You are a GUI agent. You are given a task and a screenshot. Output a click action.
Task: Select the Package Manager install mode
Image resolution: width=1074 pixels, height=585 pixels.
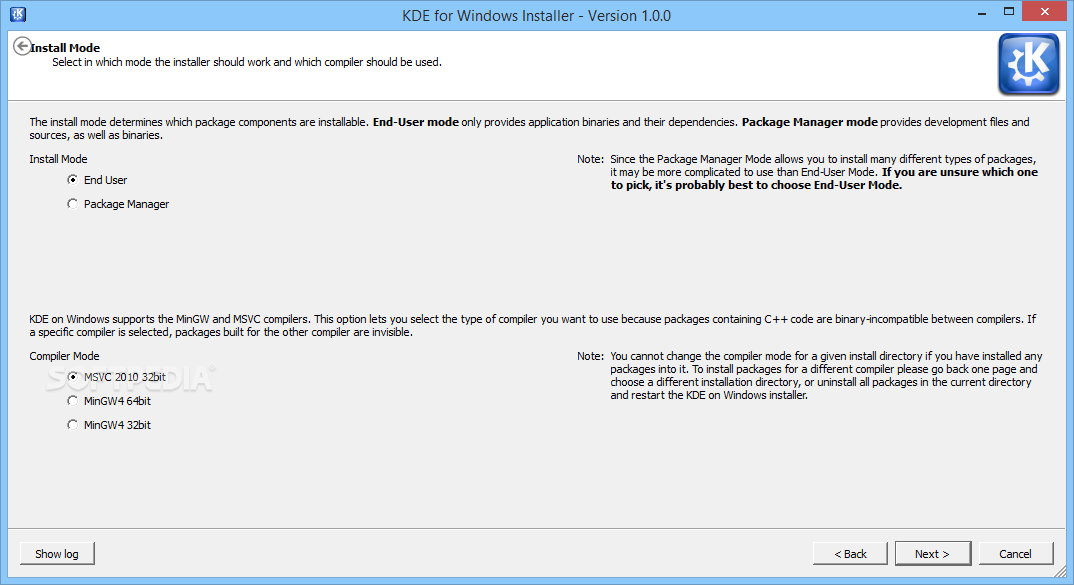[118, 204]
